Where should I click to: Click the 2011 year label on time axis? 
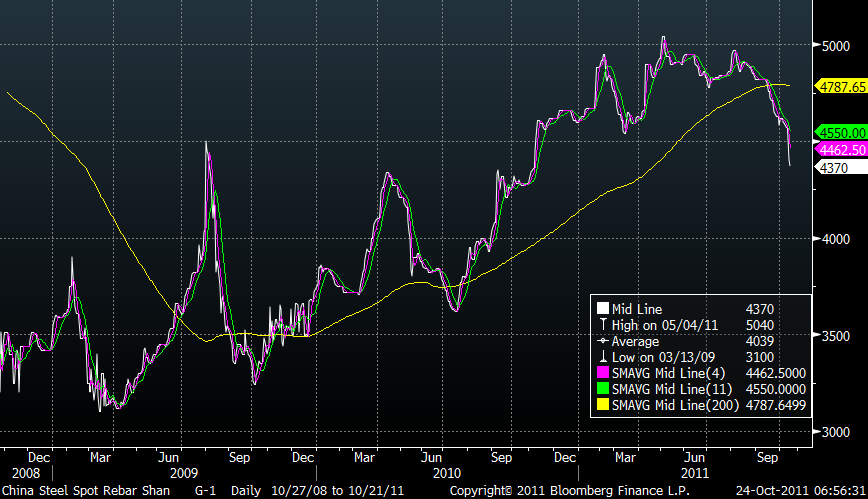[x=696, y=471]
